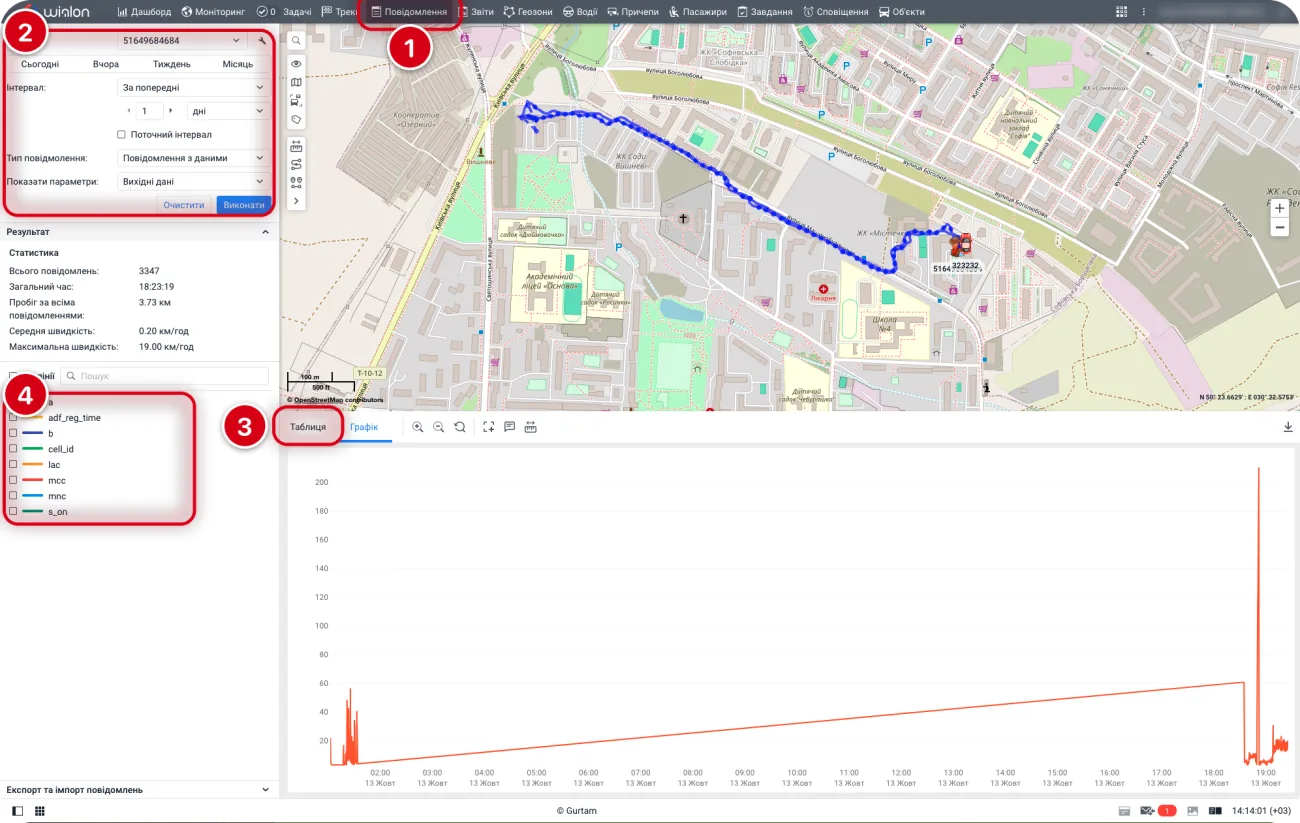Toggle the 'Поточний інтервал' checkbox

click(121, 134)
